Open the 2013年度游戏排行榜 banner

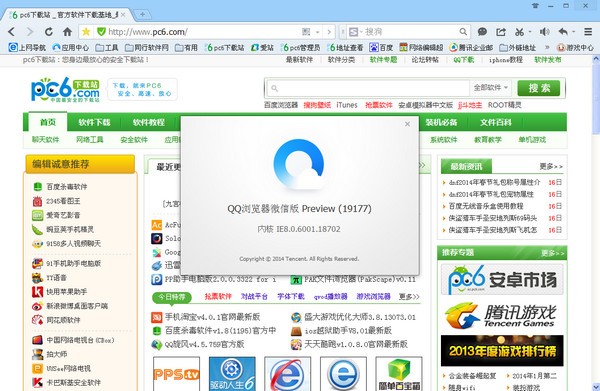(502, 351)
